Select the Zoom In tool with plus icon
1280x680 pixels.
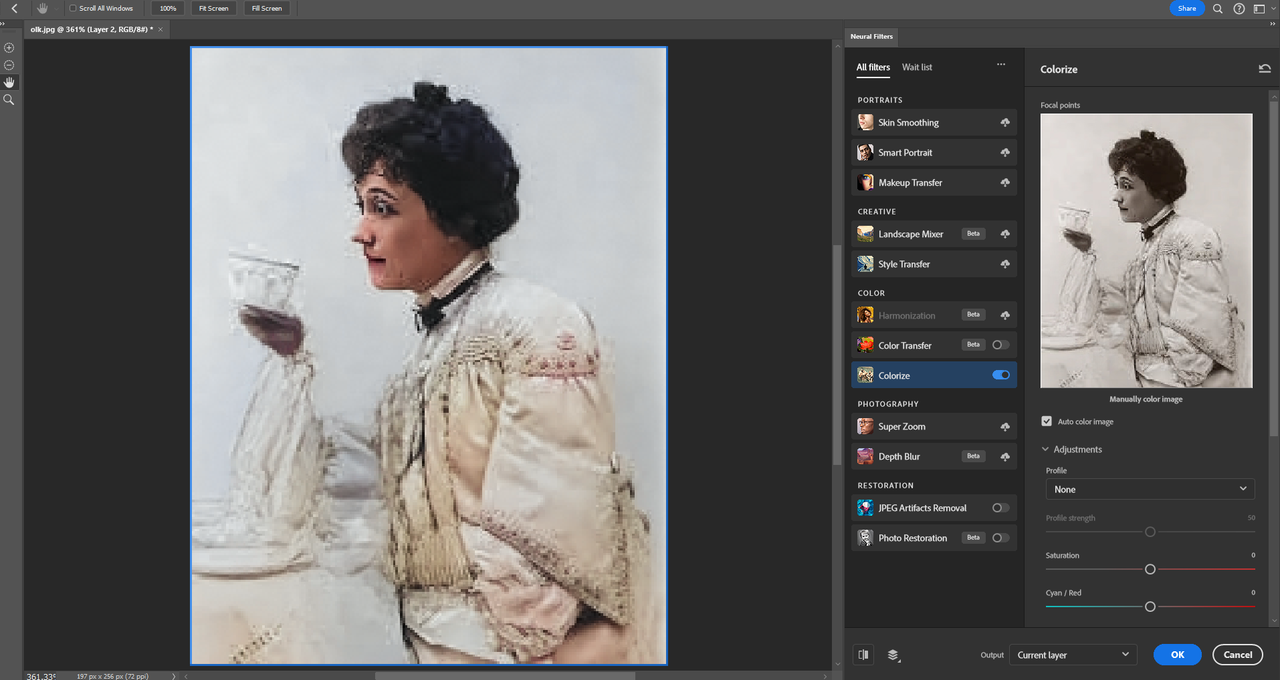click(9, 48)
